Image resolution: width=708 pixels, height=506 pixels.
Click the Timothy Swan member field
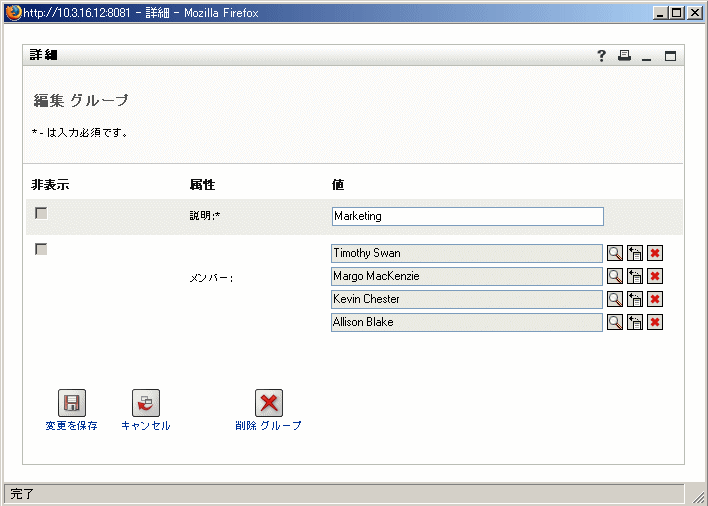tap(467, 253)
